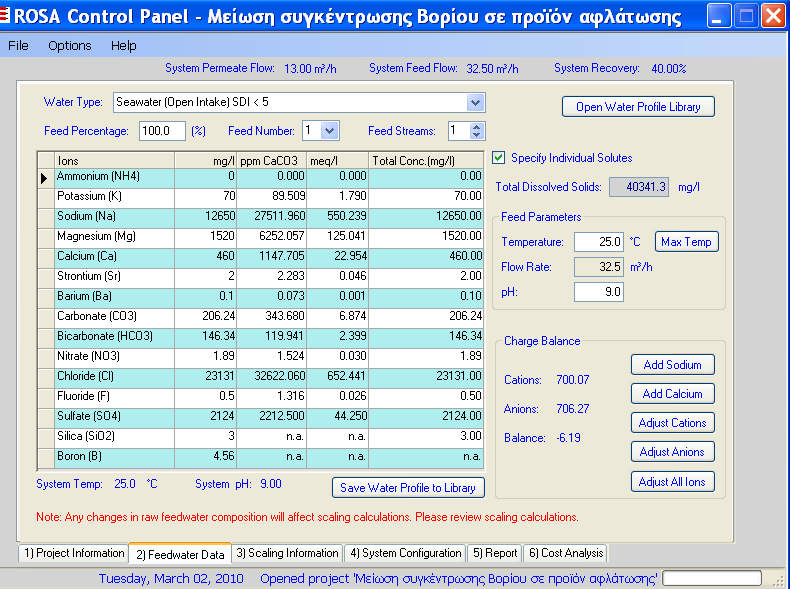Screen dimensions: 790x589
Task: Click Add Sodium button
Action: click(x=673, y=365)
